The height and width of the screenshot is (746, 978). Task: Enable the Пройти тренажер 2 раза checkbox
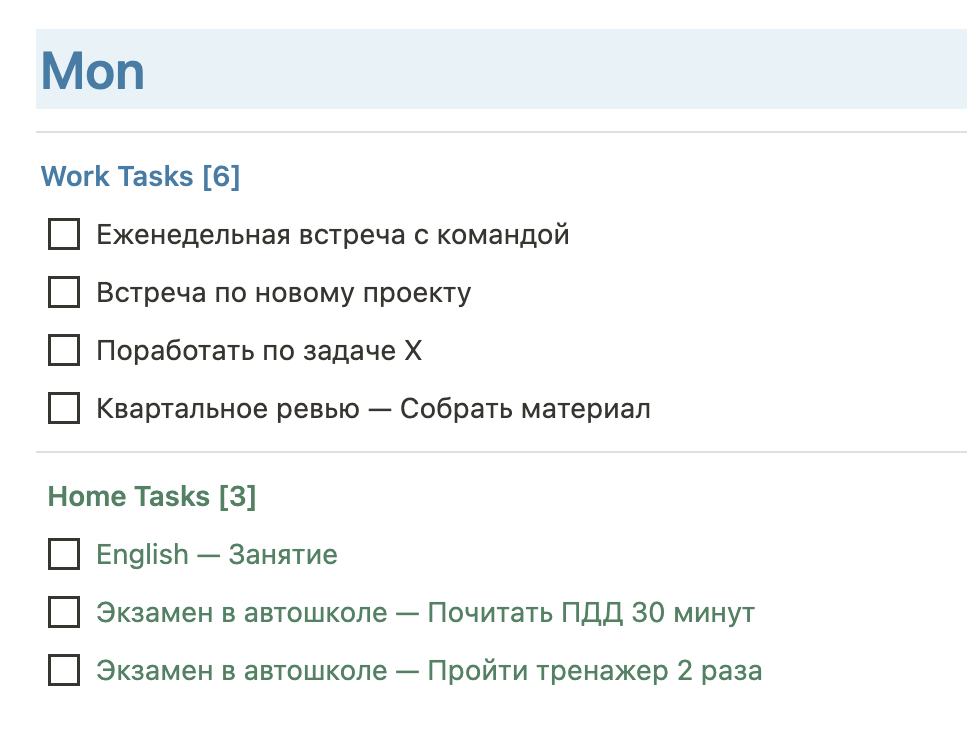64,670
